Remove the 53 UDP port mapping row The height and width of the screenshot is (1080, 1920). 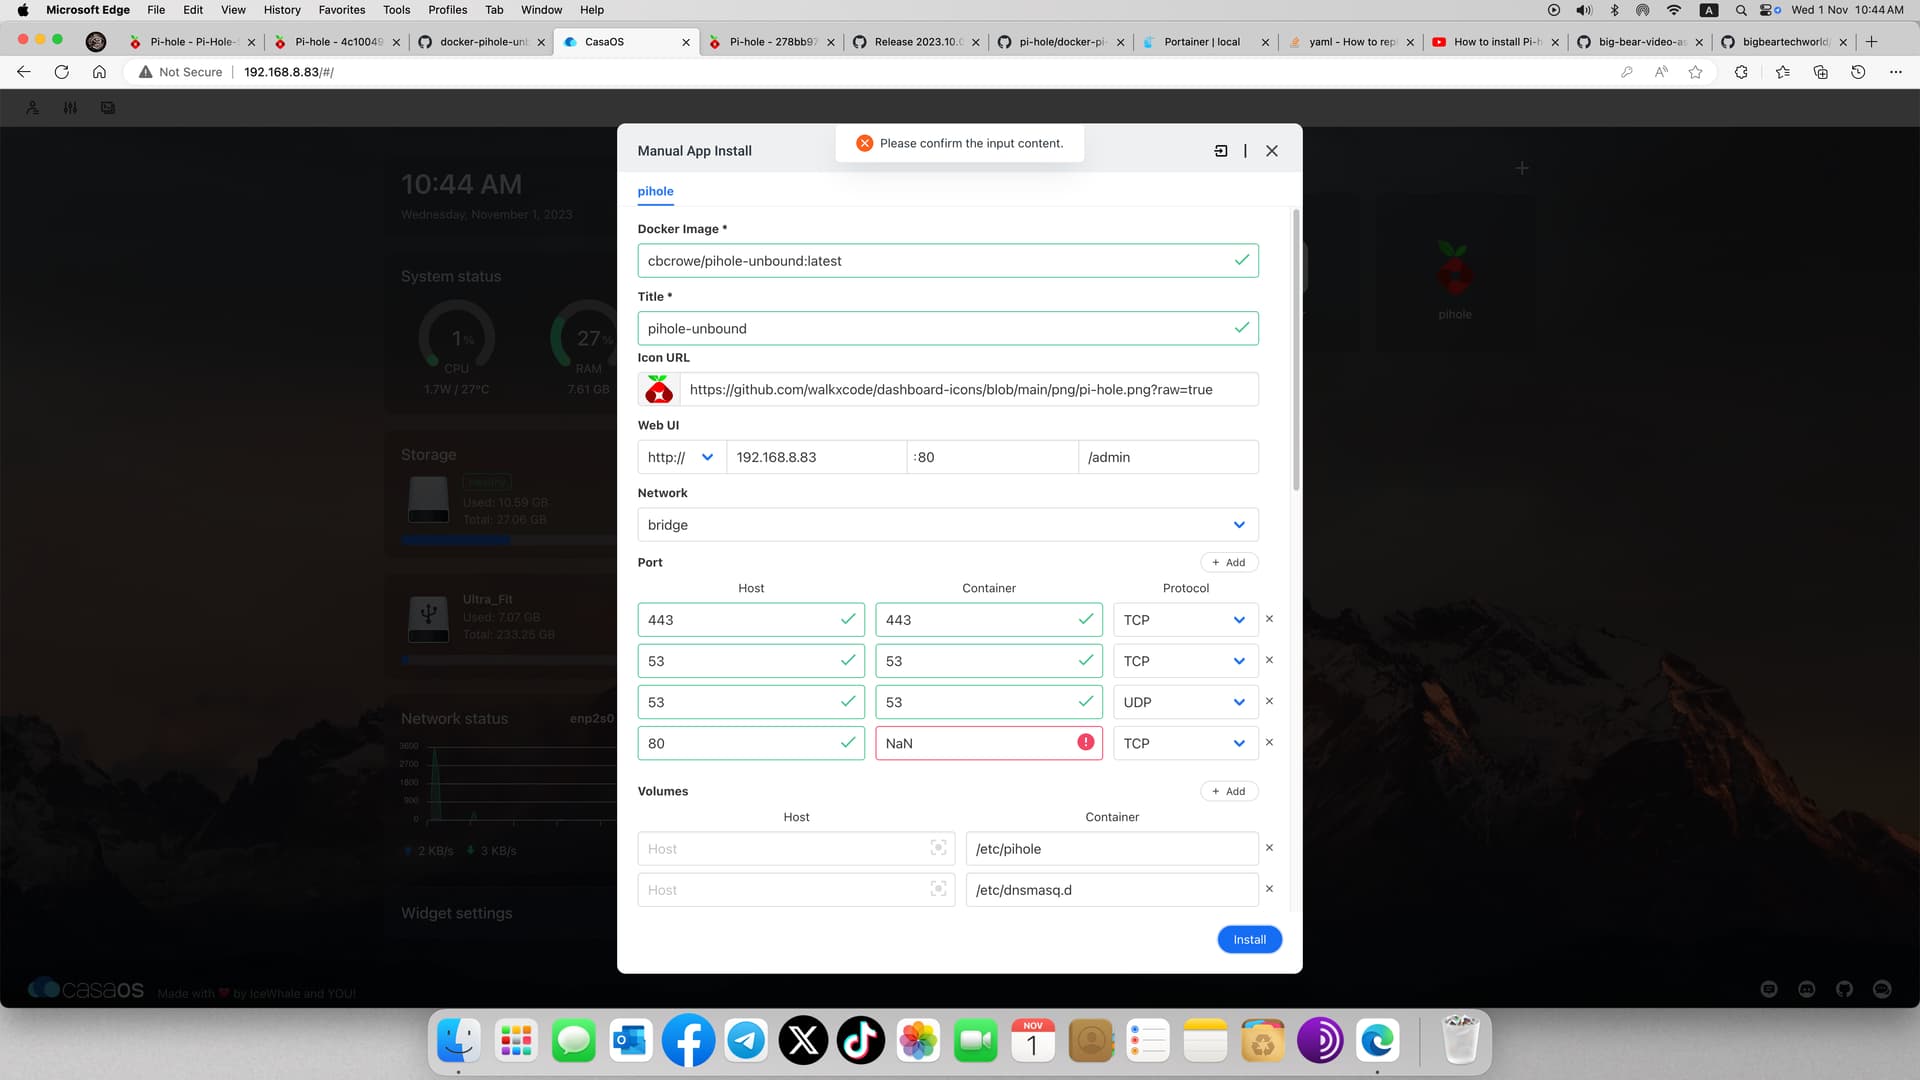1269,701
